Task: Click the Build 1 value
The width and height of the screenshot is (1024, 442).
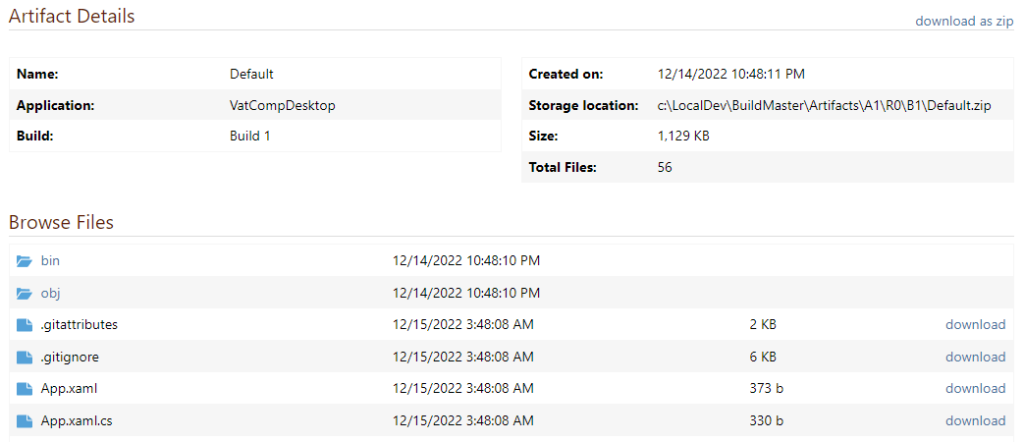Action: point(250,136)
